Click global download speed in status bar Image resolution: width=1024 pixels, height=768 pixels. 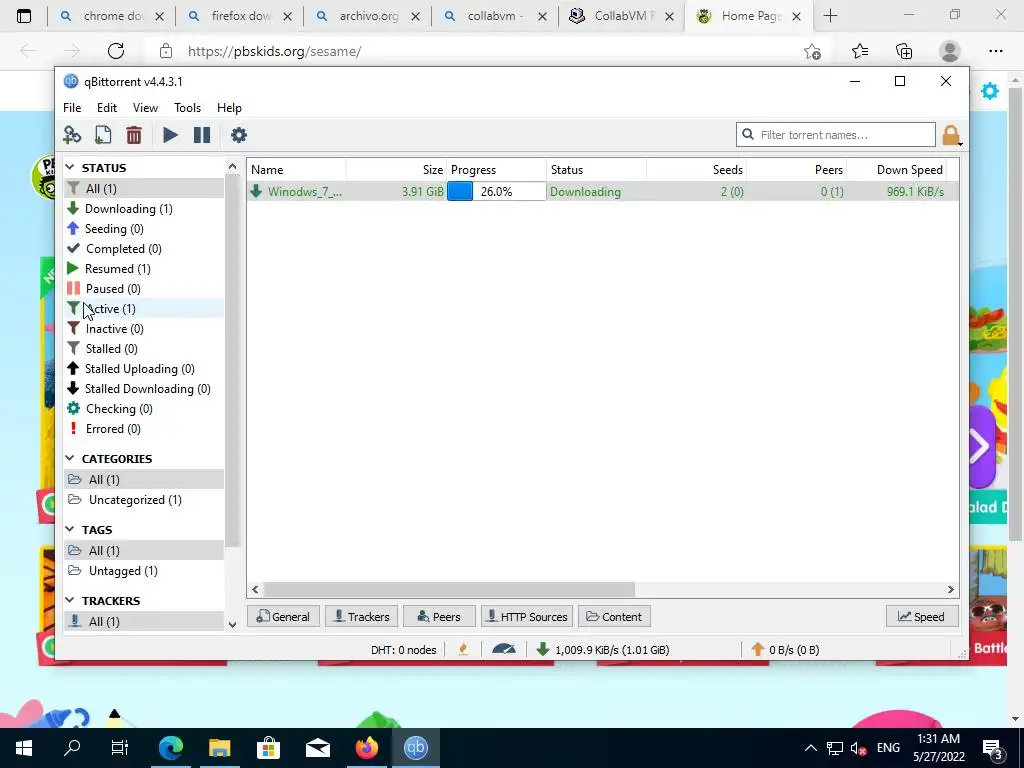tap(603, 650)
